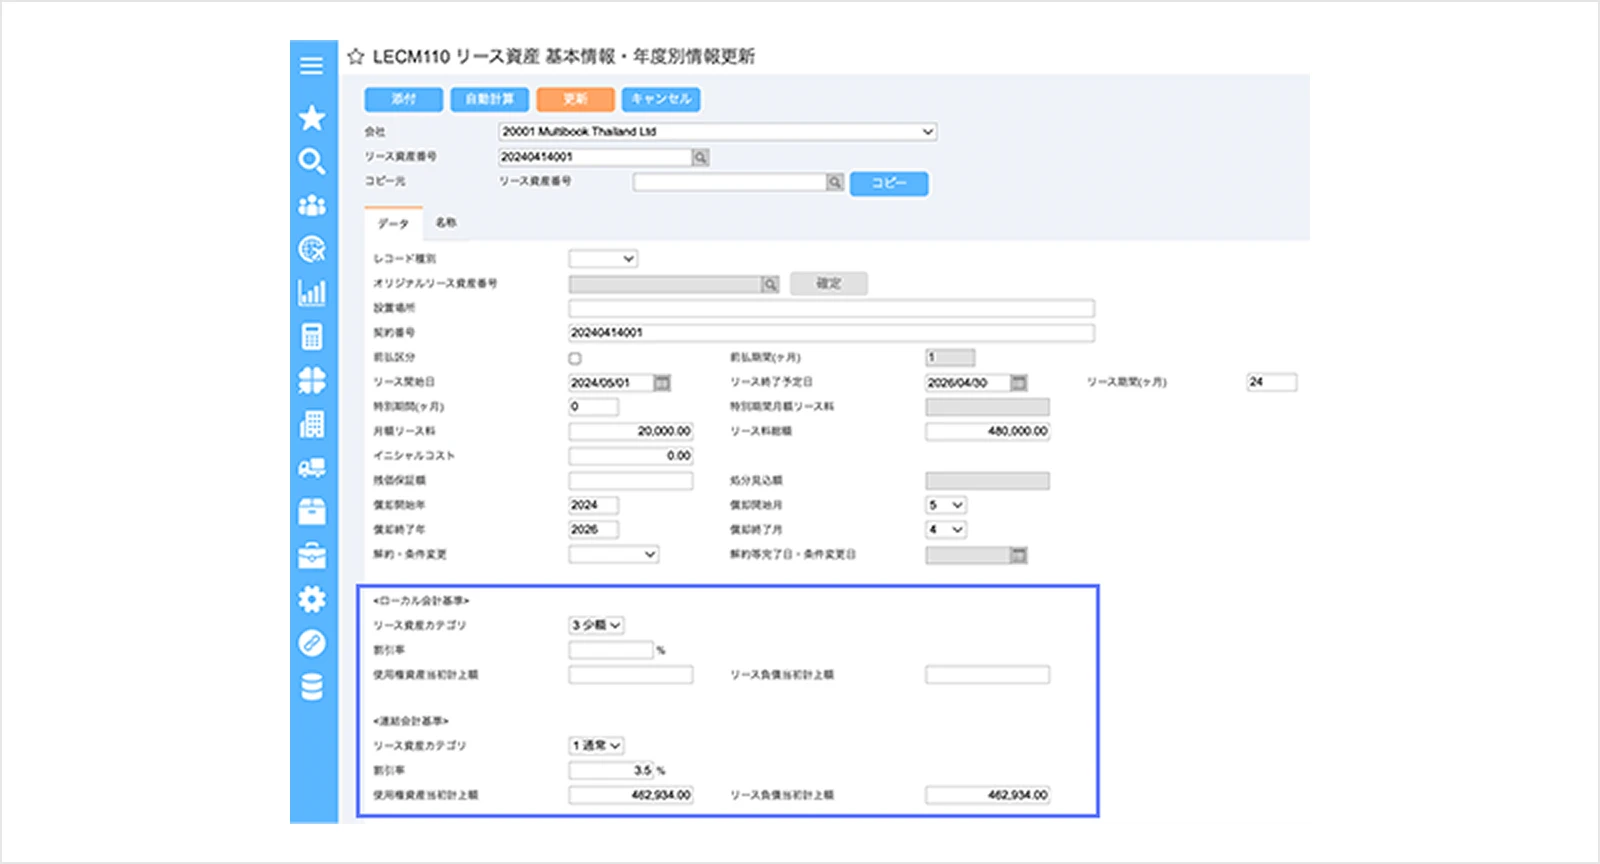Open the four-leaf clover icon in the sidebar
The height and width of the screenshot is (864, 1600).
pos(312,380)
